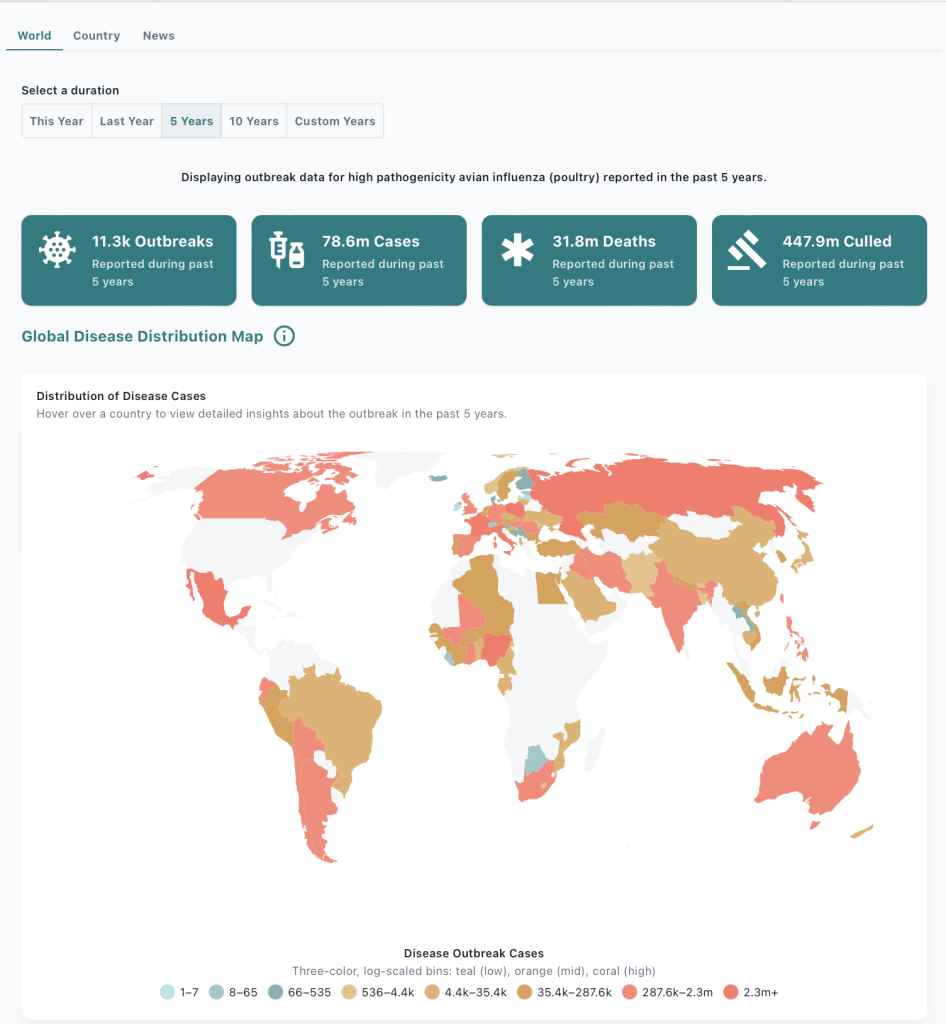The height and width of the screenshot is (1024, 946).
Task: Click the 1–7 legend color swatch
Action: click(x=167, y=992)
